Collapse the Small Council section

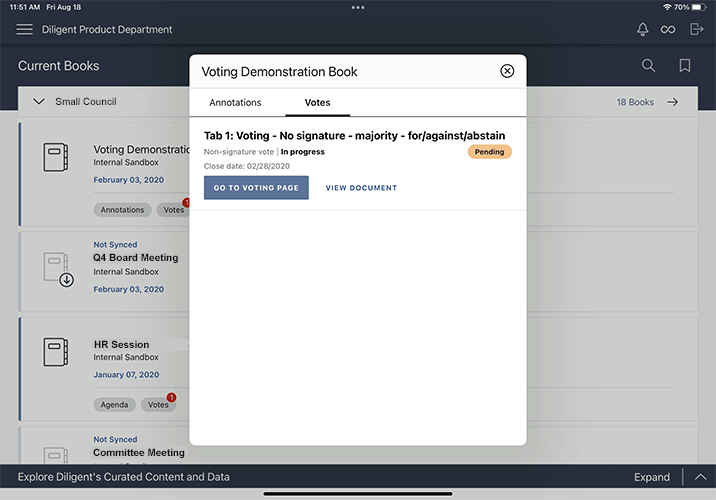pos(39,102)
